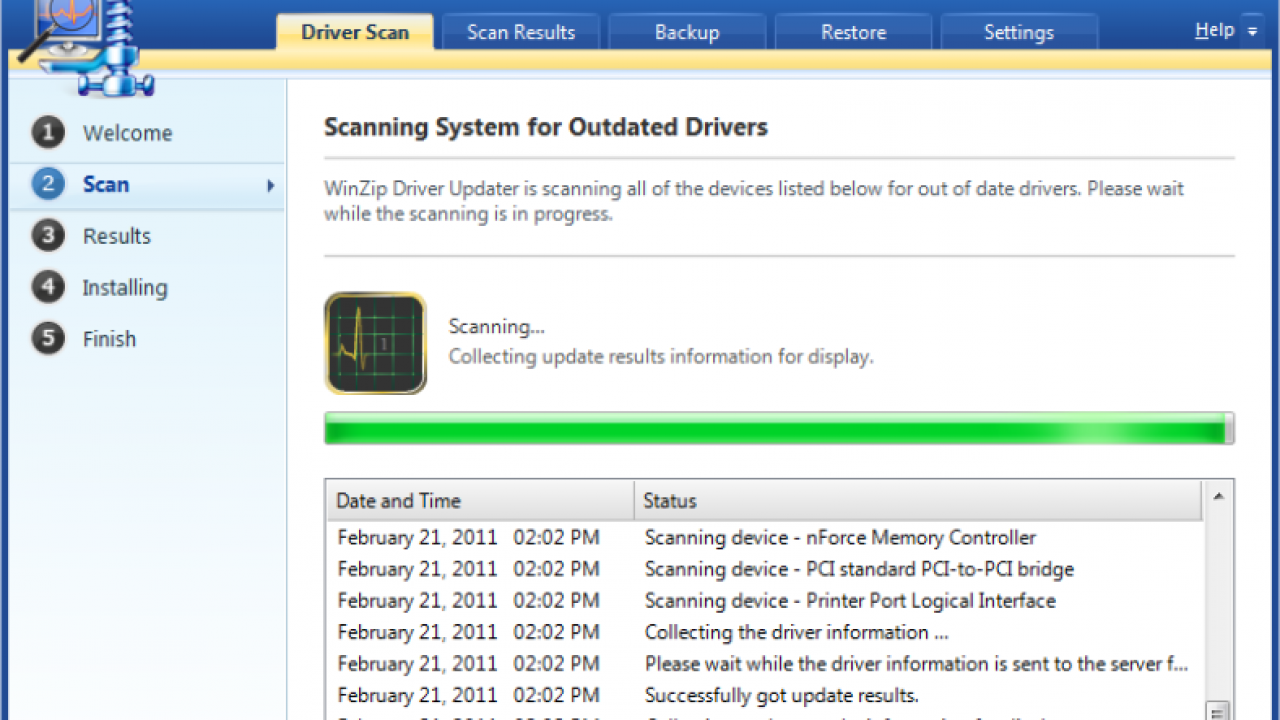Click the heartbeat monitor scanning icon
1280x720 pixels.
375,343
